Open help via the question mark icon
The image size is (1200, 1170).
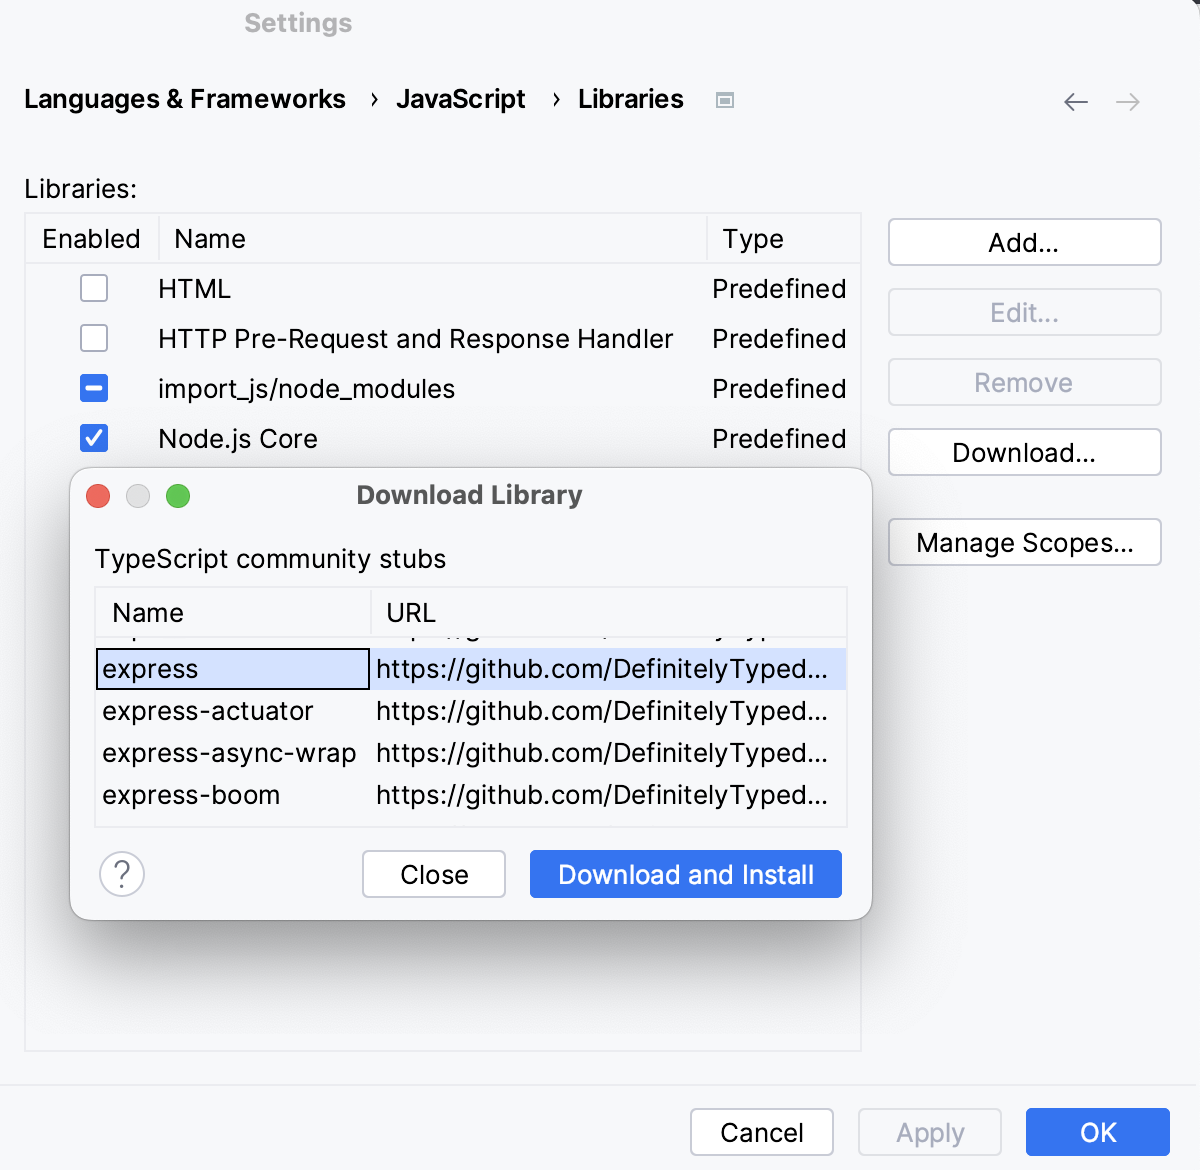tap(122, 874)
